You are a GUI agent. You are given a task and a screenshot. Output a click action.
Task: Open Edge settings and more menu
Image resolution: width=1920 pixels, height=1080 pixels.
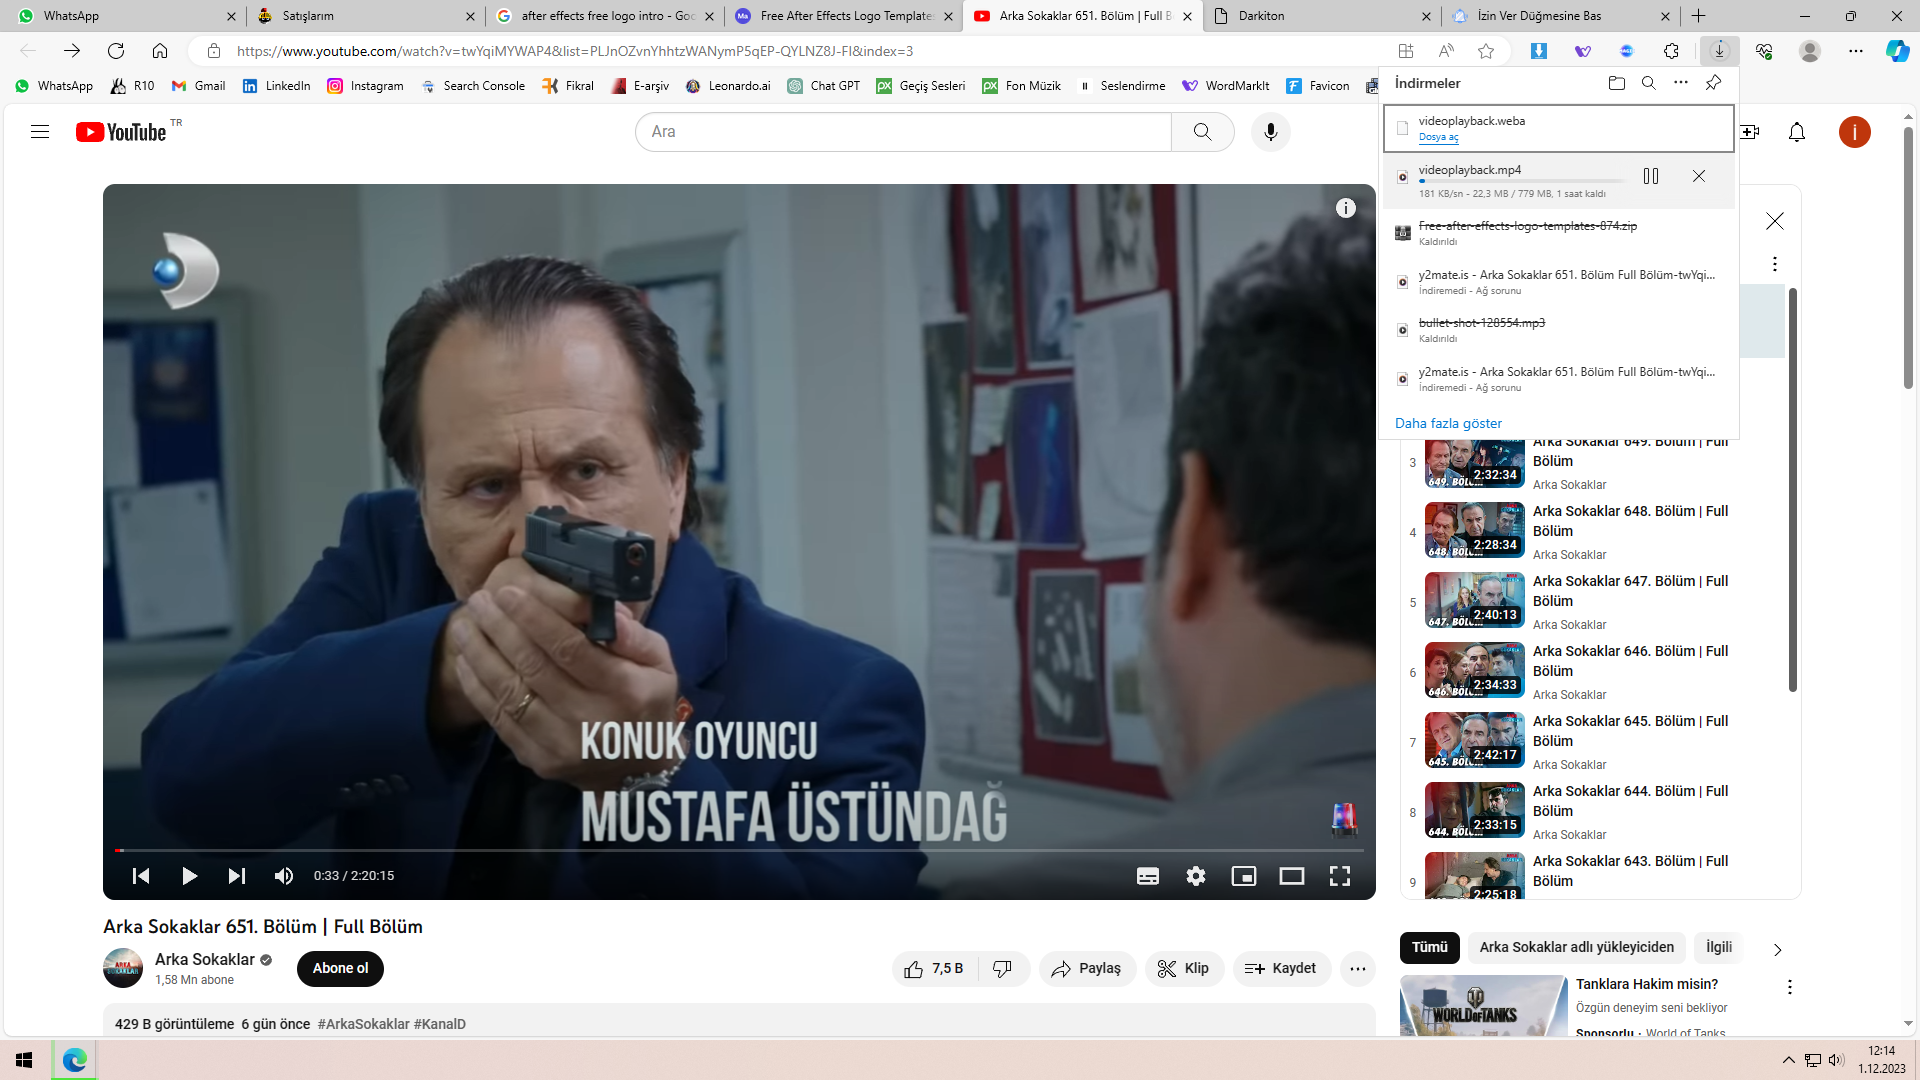1855,51
